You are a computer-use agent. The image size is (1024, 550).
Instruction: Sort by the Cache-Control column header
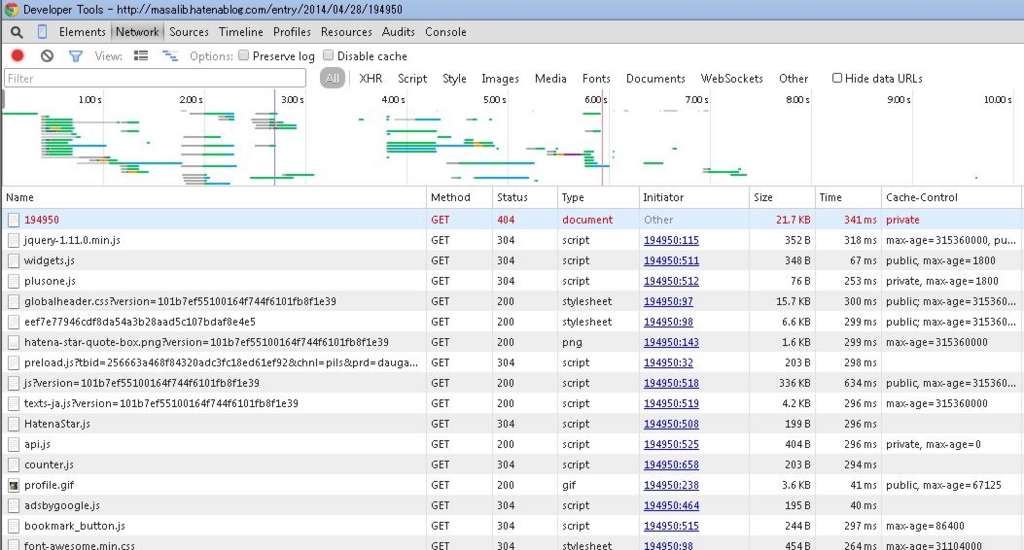coord(951,197)
